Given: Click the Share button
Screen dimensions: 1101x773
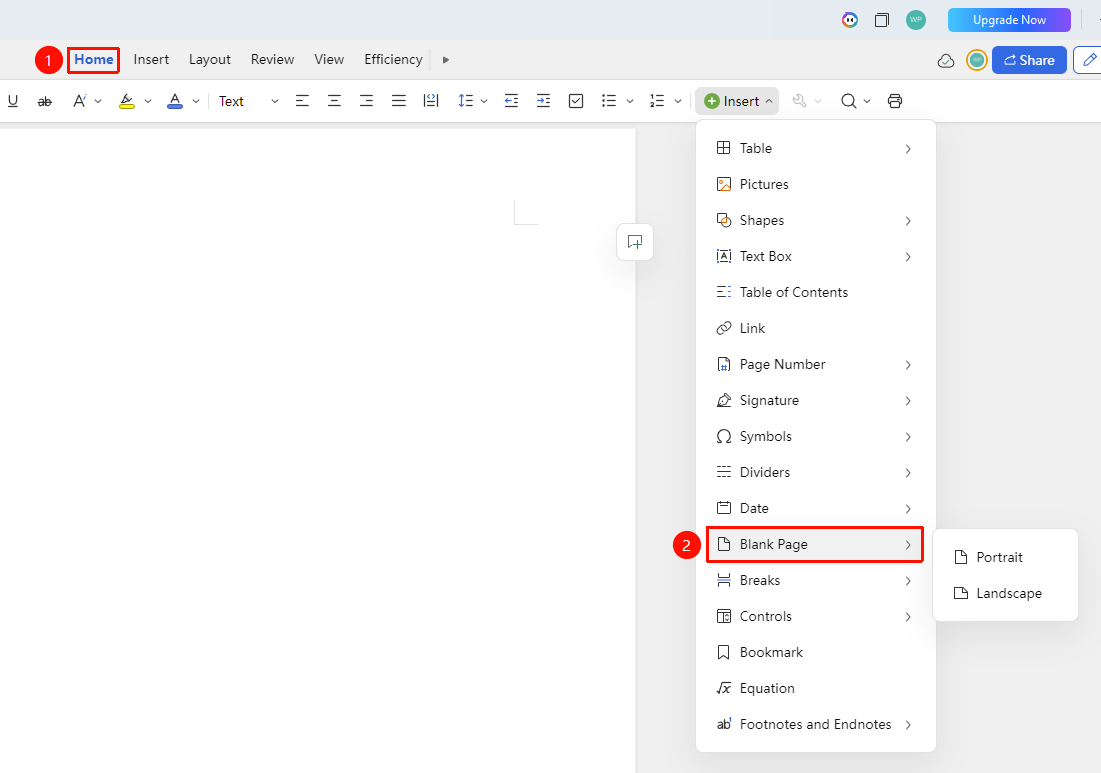Looking at the screenshot, I should pos(1029,60).
